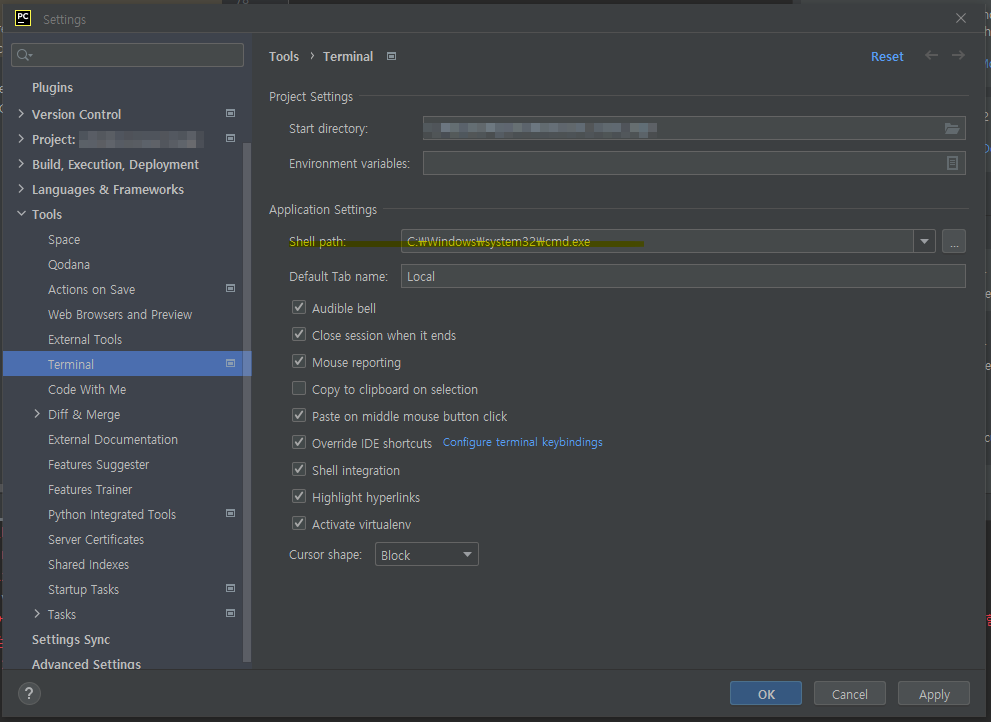Image resolution: width=991 pixels, height=722 pixels.
Task: Toggle Override IDE shortcuts checkbox
Action: pos(299,443)
